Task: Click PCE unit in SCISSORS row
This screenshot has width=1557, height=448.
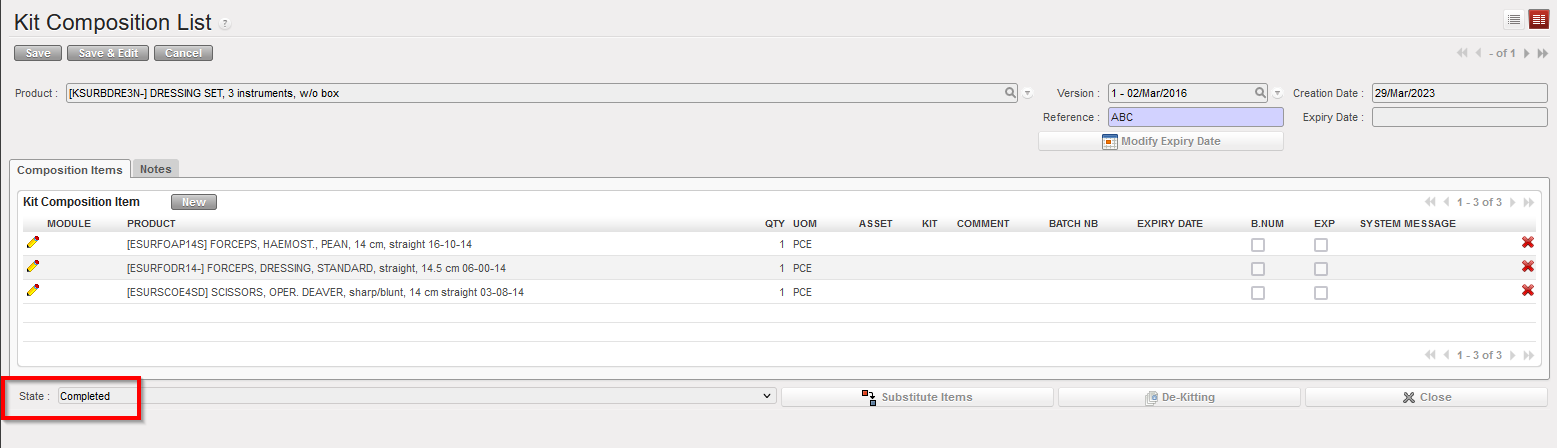Action: click(803, 292)
